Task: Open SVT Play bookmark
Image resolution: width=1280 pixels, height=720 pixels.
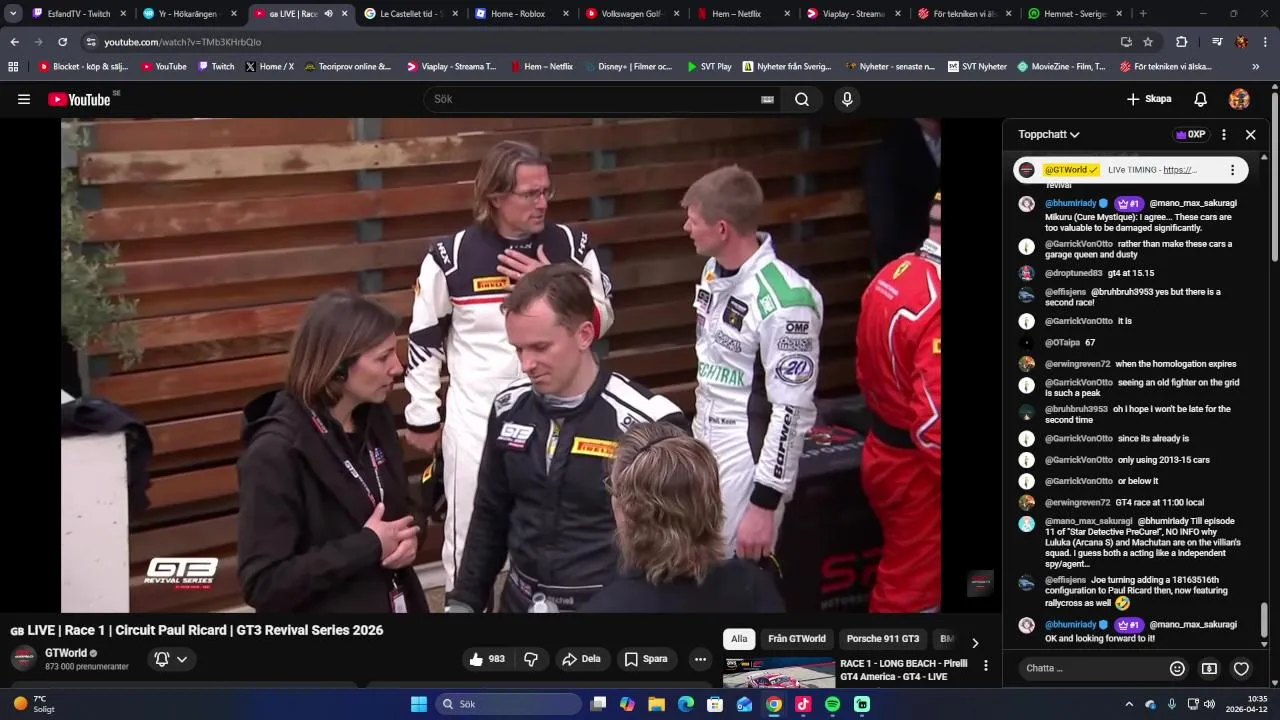Action: [709, 67]
